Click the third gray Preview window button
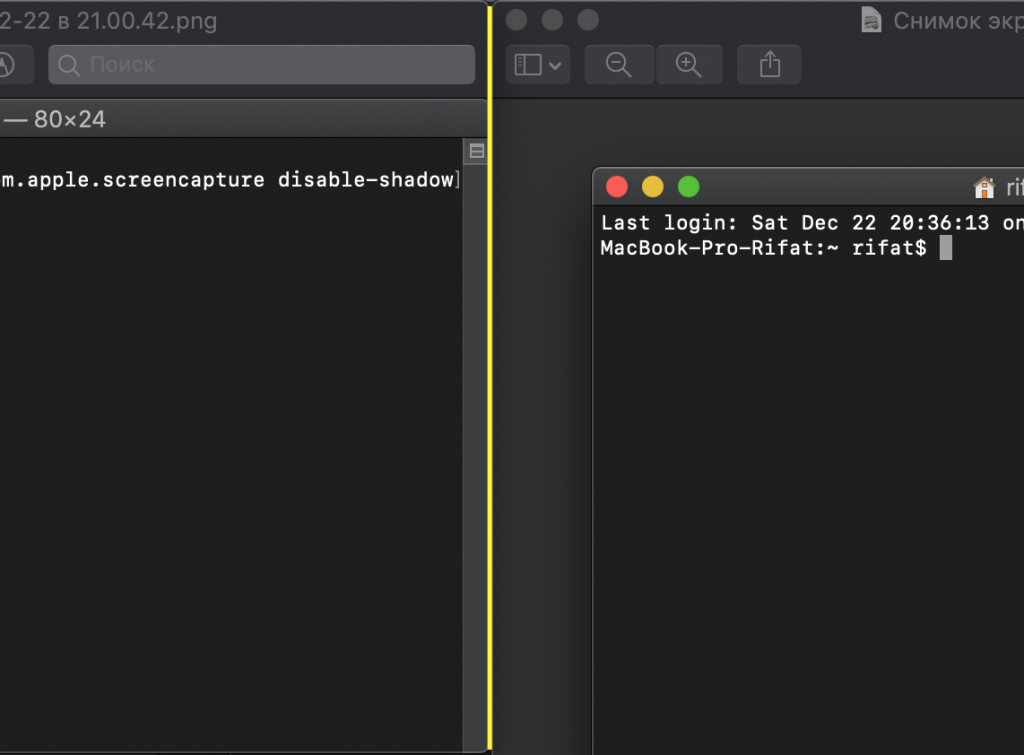Image resolution: width=1024 pixels, height=755 pixels. click(588, 20)
